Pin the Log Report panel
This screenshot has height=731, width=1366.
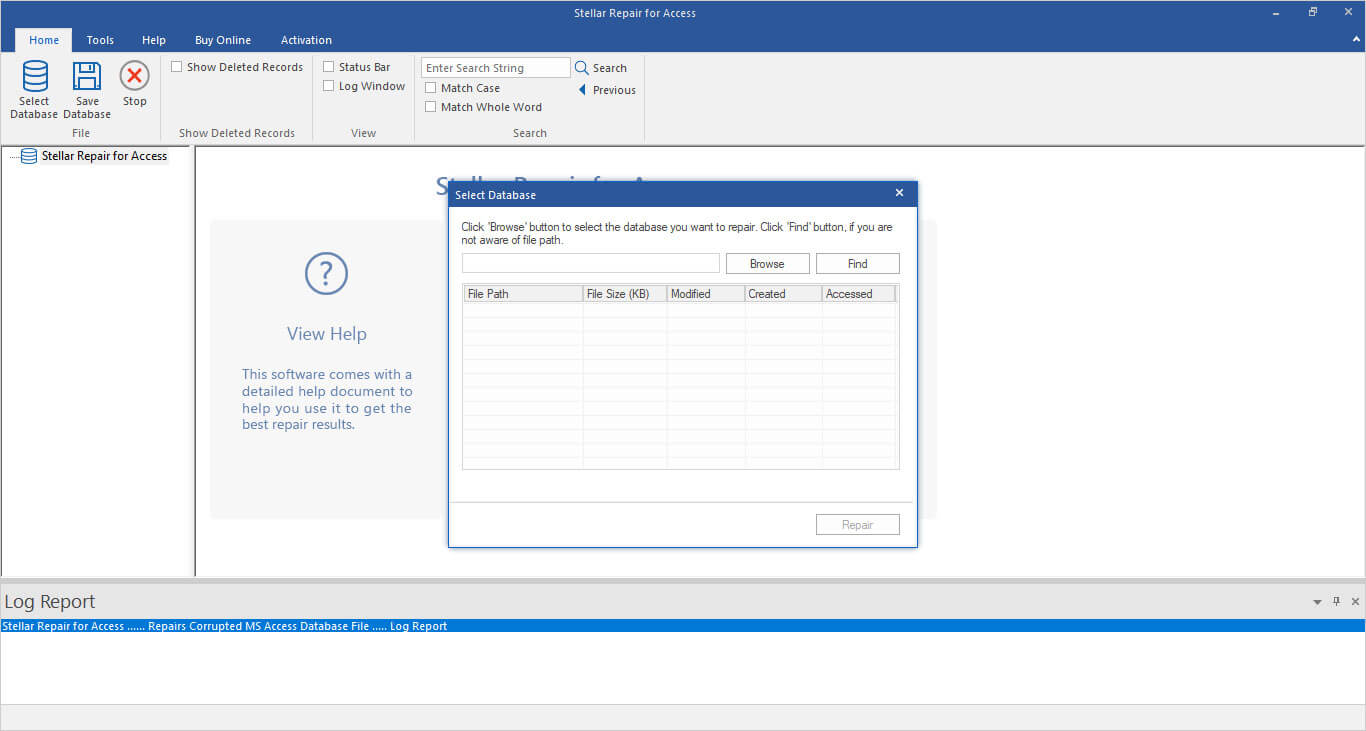tap(1336, 602)
